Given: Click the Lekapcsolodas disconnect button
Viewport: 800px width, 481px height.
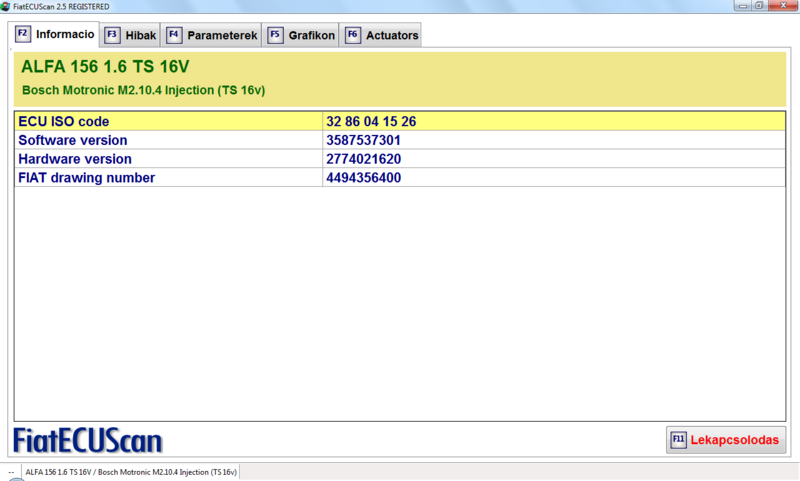Looking at the screenshot, I should pos(726,440).
